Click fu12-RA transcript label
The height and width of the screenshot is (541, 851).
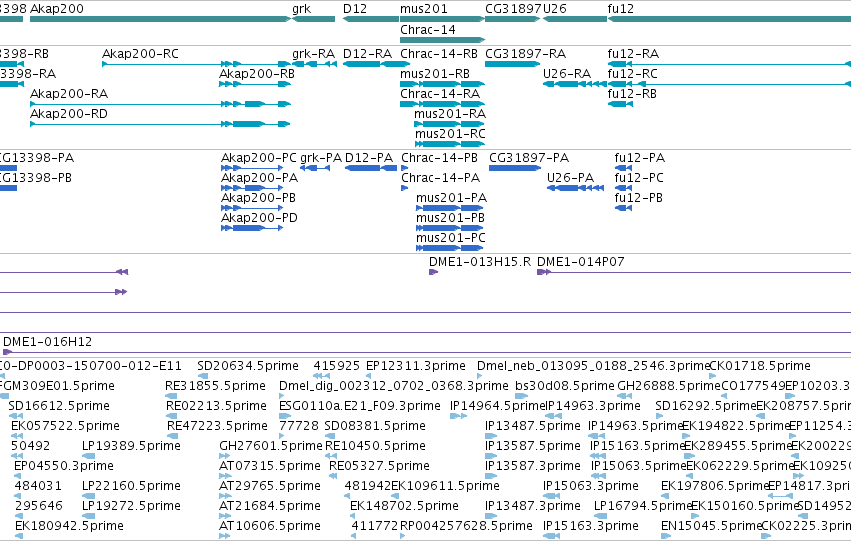point(633,54)
